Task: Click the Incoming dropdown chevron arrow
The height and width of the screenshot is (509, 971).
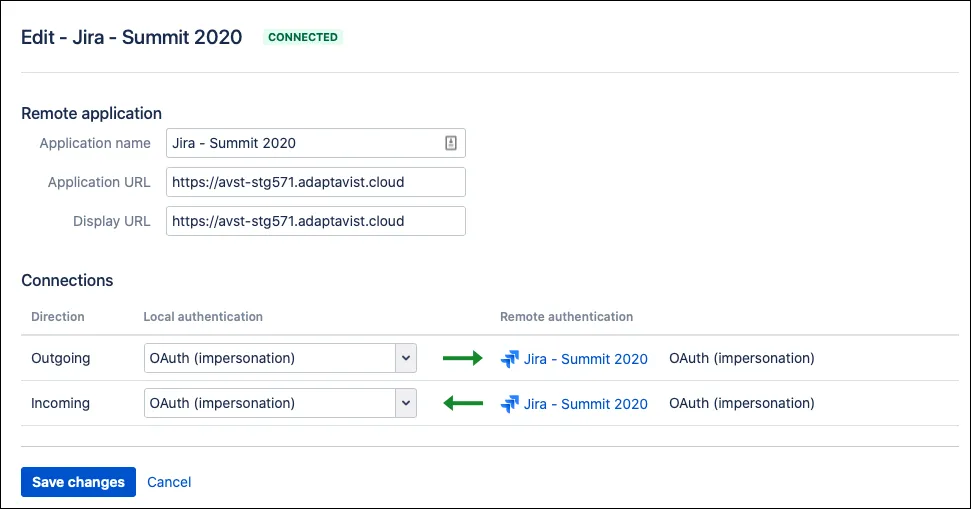Action: pos(406,403)
